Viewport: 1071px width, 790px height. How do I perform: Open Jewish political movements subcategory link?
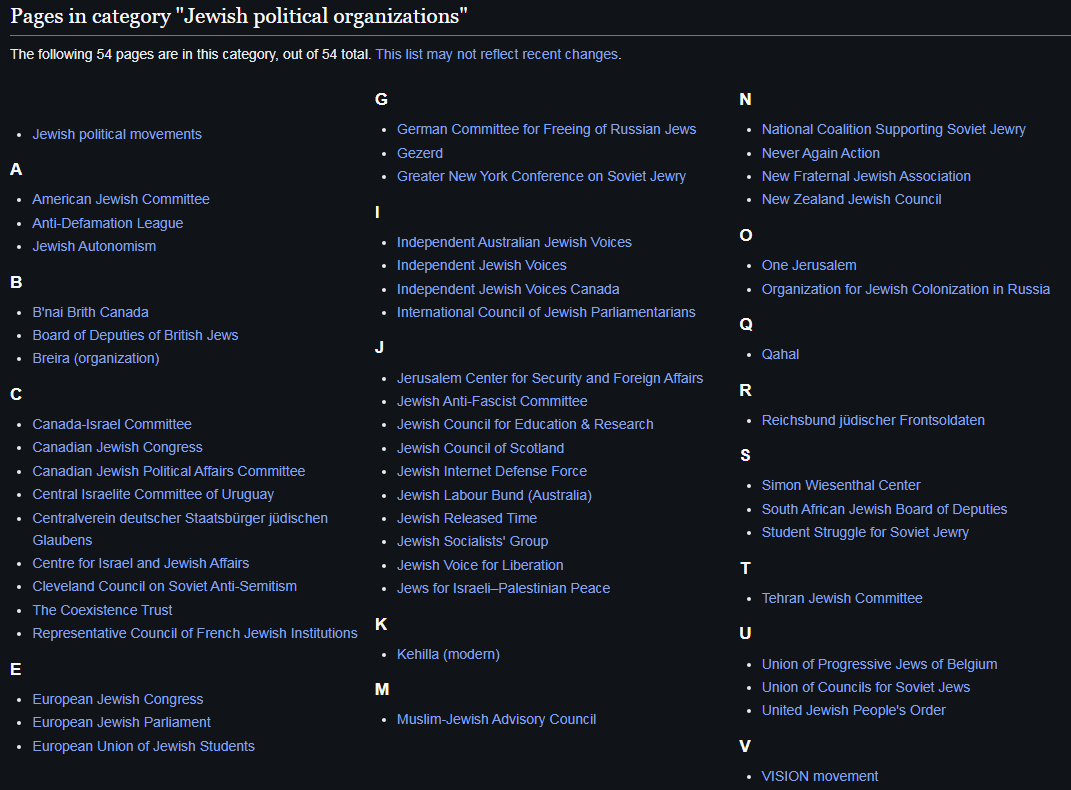(117, 135)
